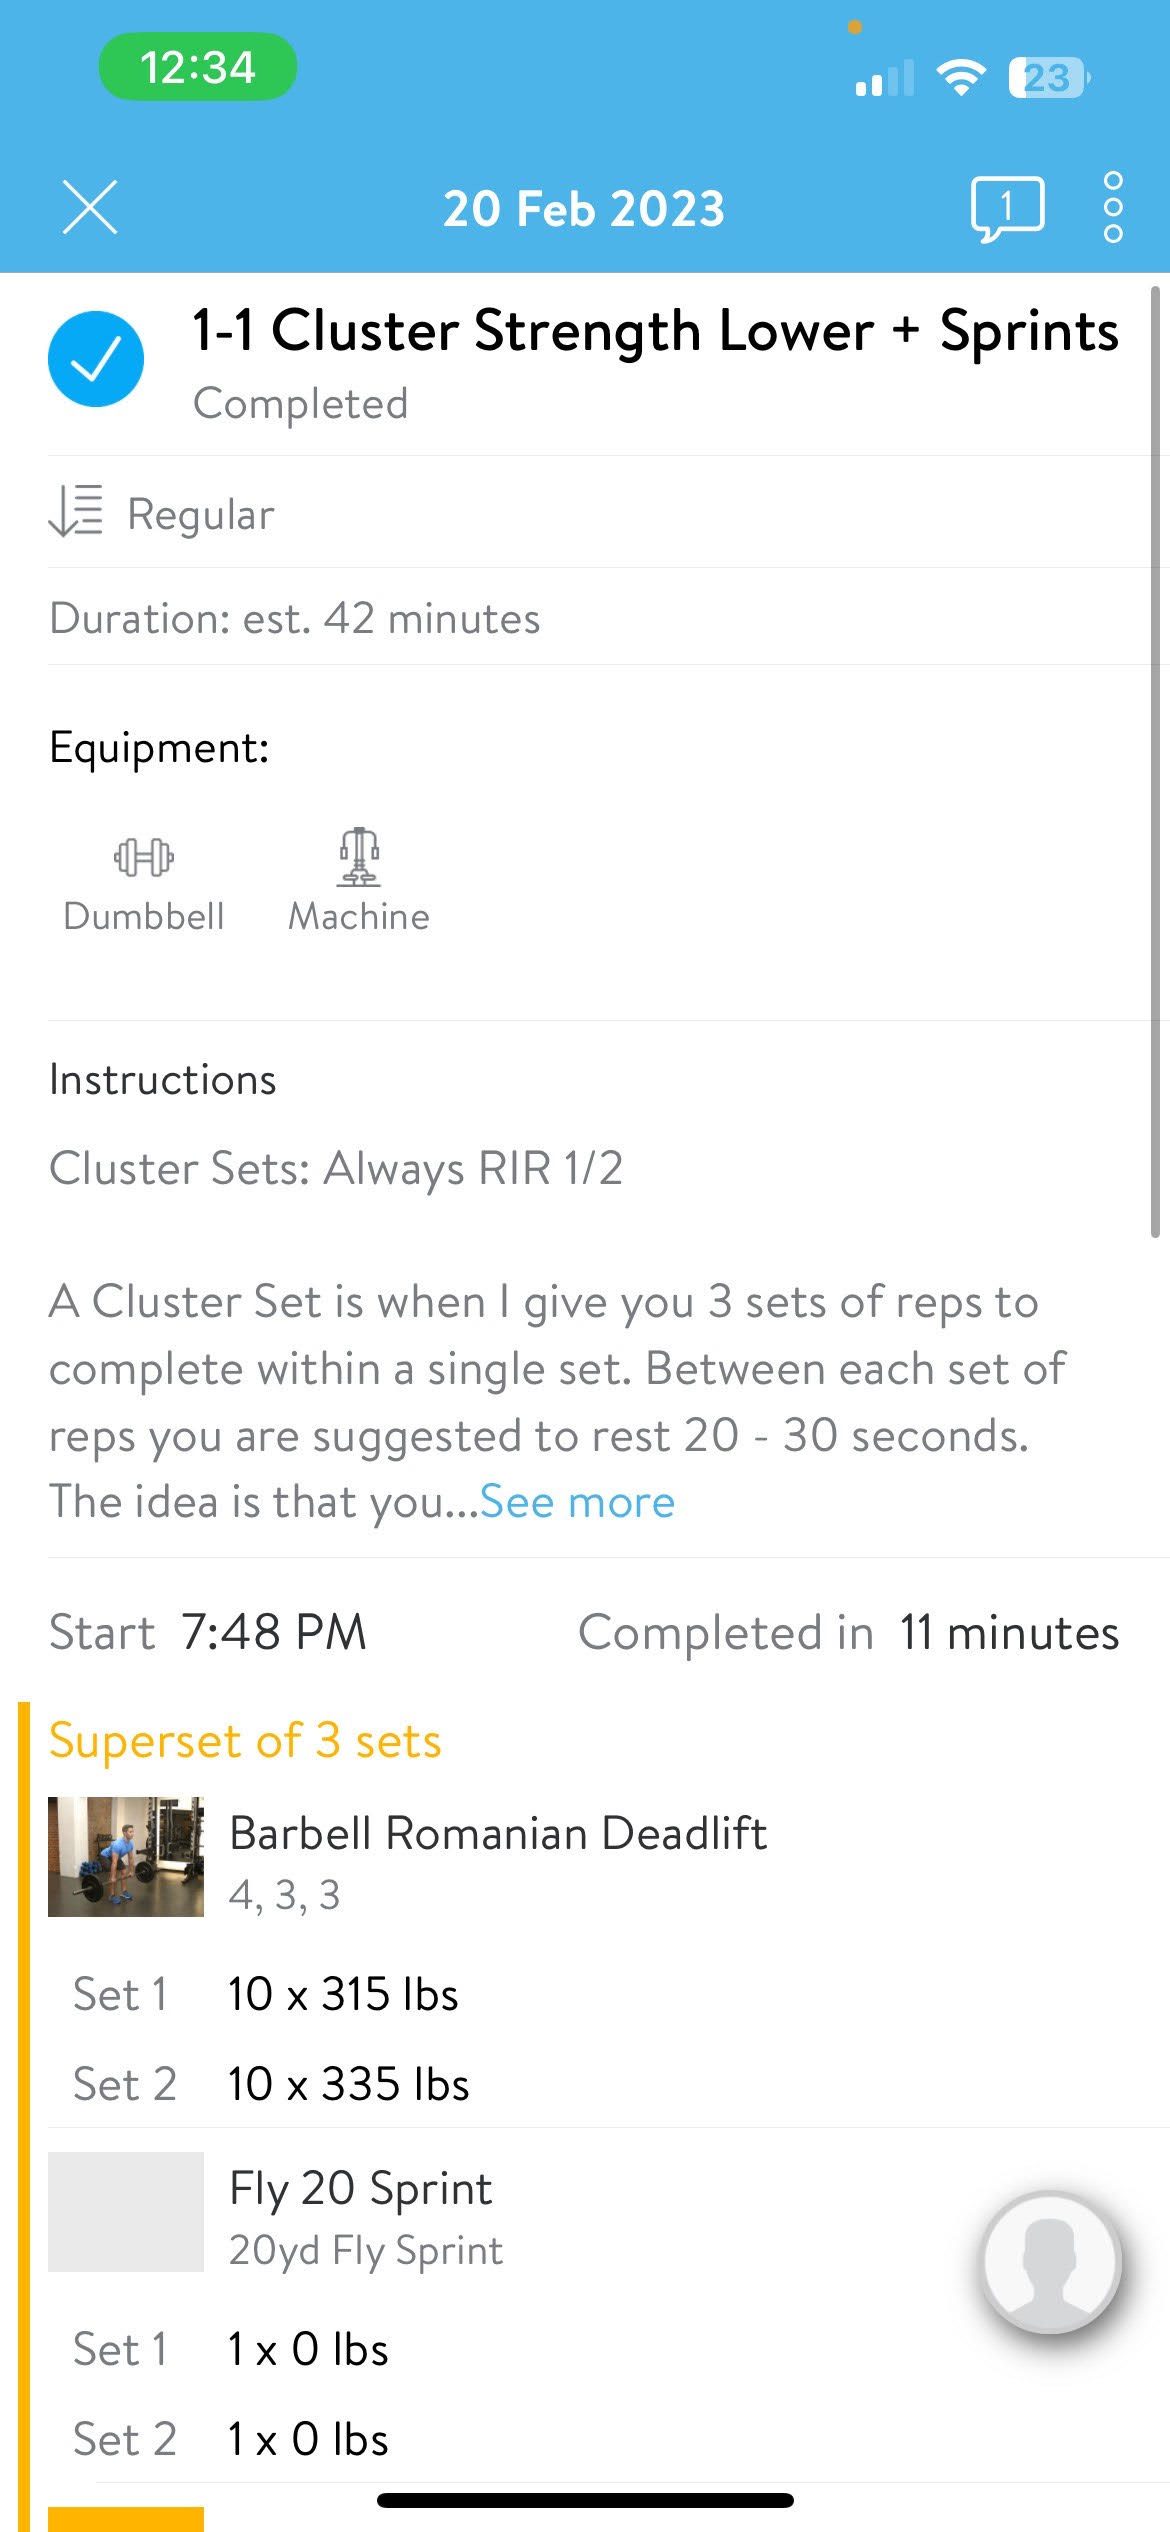
Task: Tap the Regular sort order icon
Action: click(x=76, y=511)
